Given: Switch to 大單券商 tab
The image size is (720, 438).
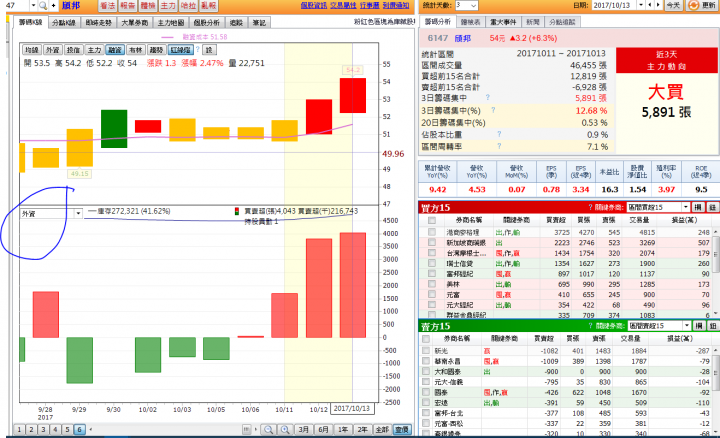Looking at the screenshot, I should (135, 22).
